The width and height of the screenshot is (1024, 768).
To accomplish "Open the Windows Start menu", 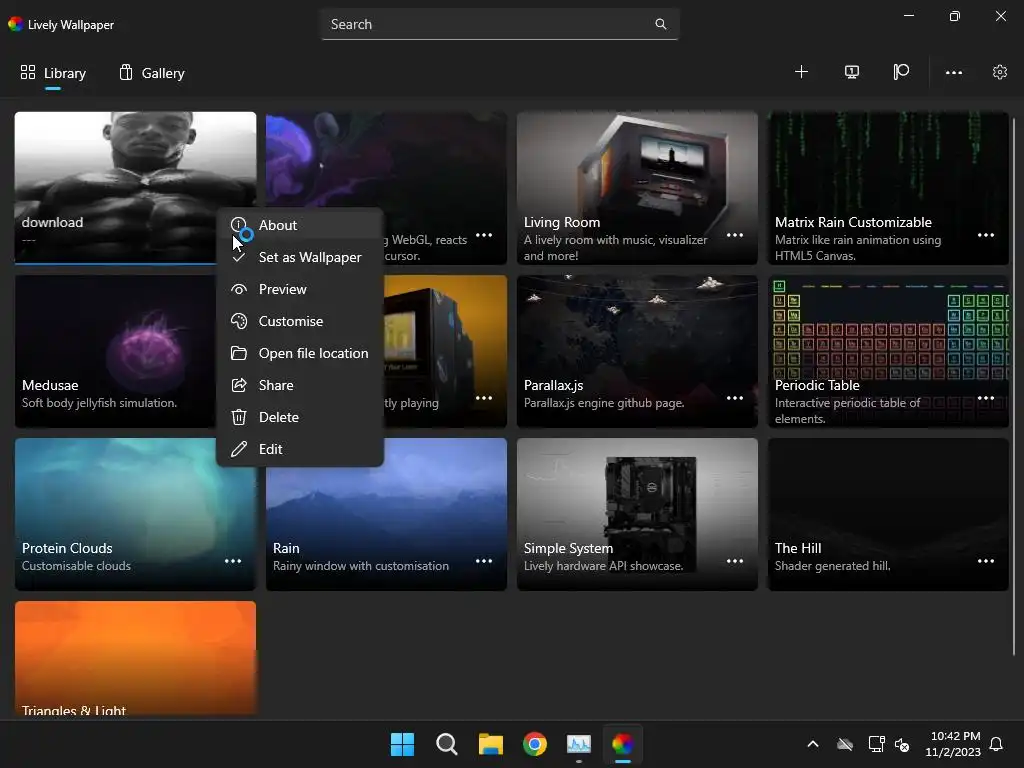I will [x=402, y=744].
